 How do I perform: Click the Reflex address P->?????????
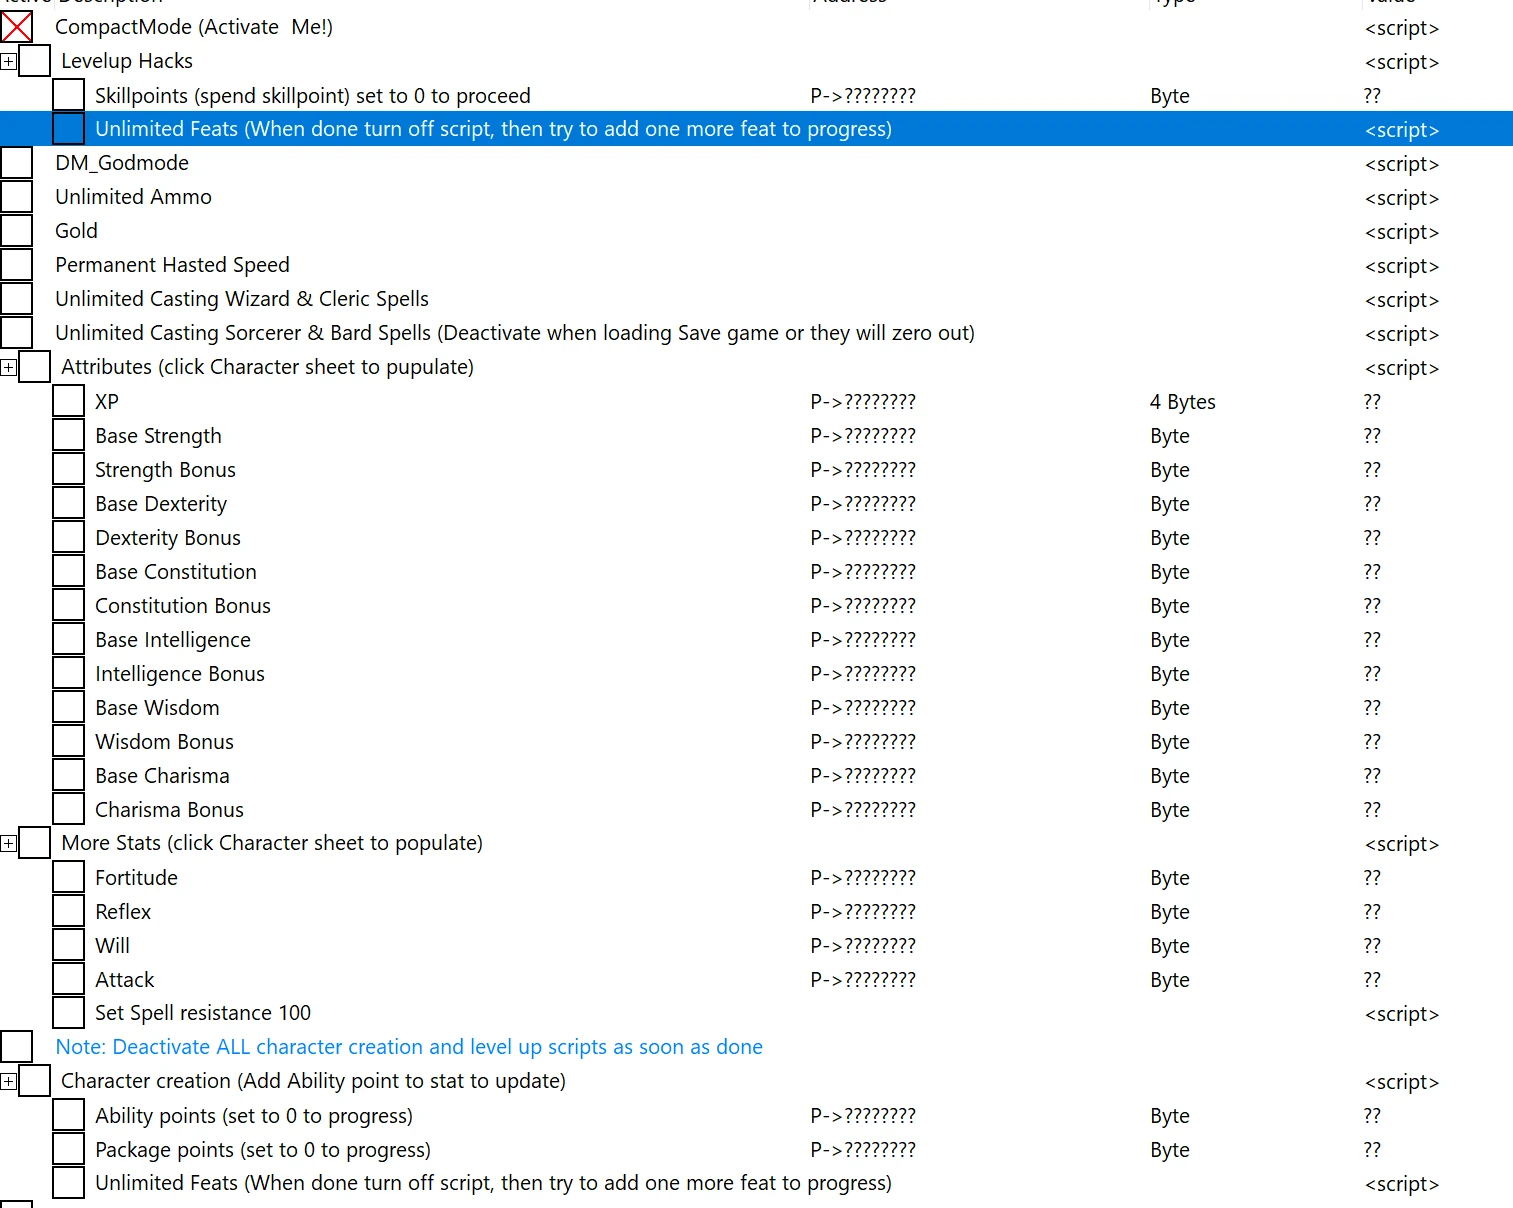(863, 912)
